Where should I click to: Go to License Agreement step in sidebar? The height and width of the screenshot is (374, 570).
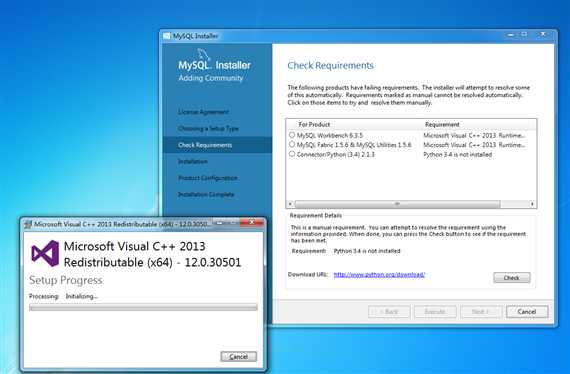tap(203, 112)
